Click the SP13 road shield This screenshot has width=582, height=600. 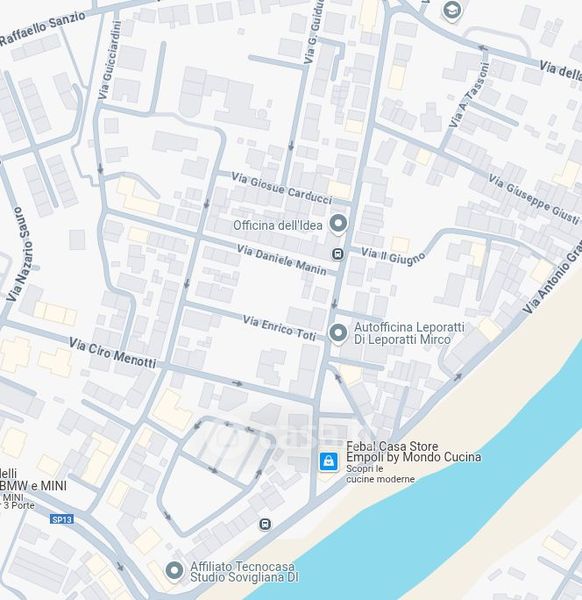click(62, 519)
